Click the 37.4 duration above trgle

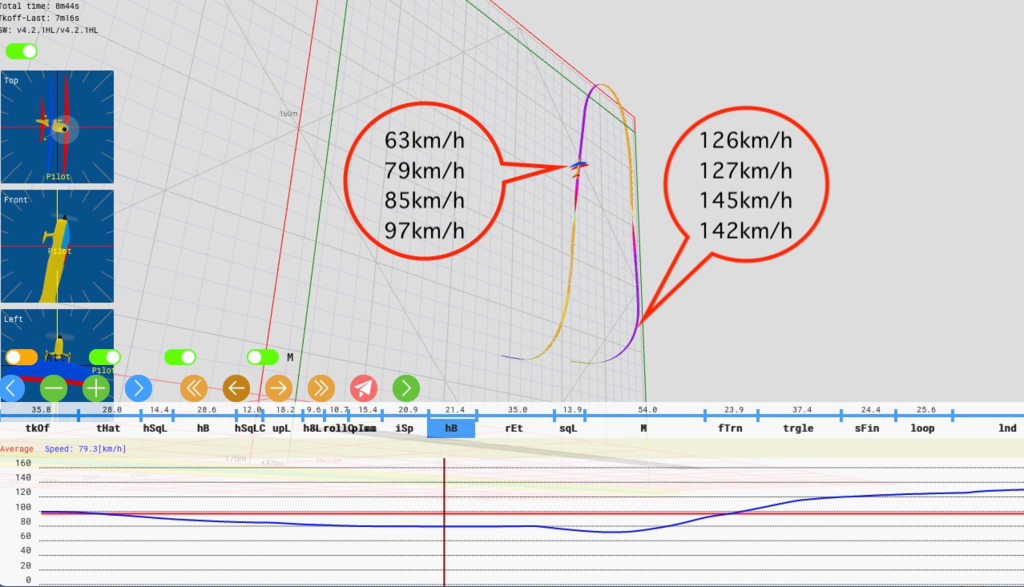(x=802, y=409)
